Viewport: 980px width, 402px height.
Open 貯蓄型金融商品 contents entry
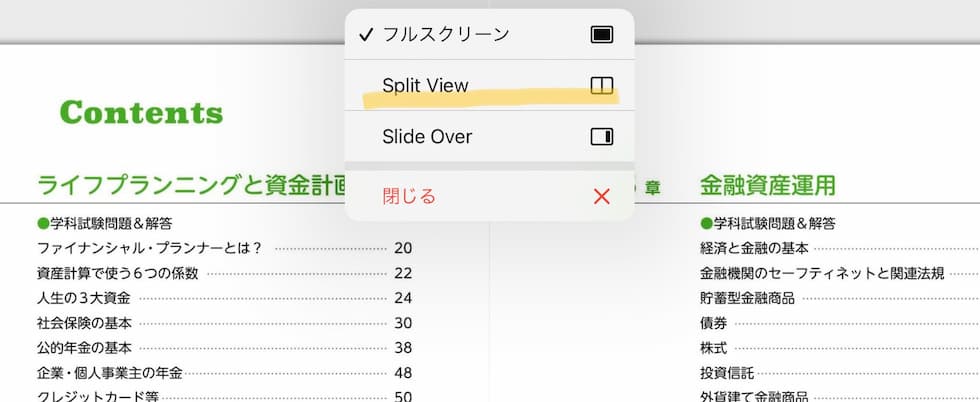[748, 298]
